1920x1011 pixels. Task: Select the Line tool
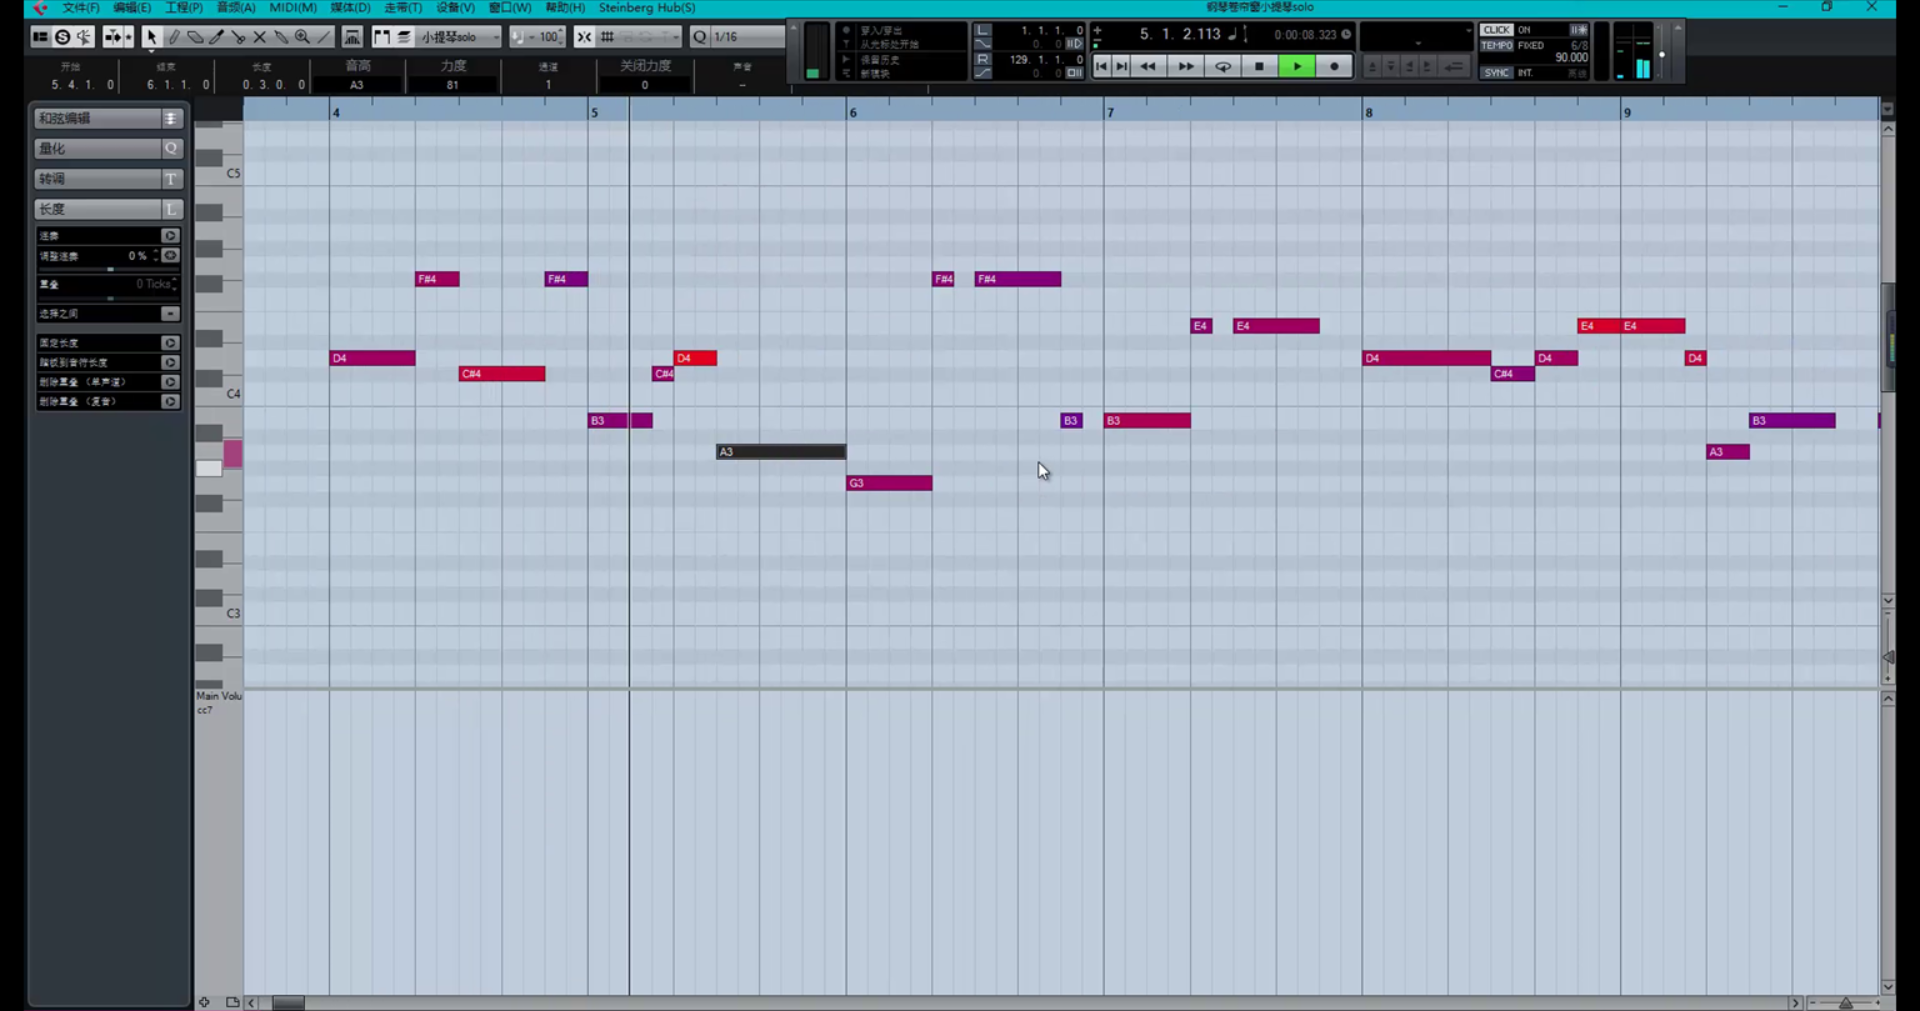pyautogui.click(x=324, y=37)
